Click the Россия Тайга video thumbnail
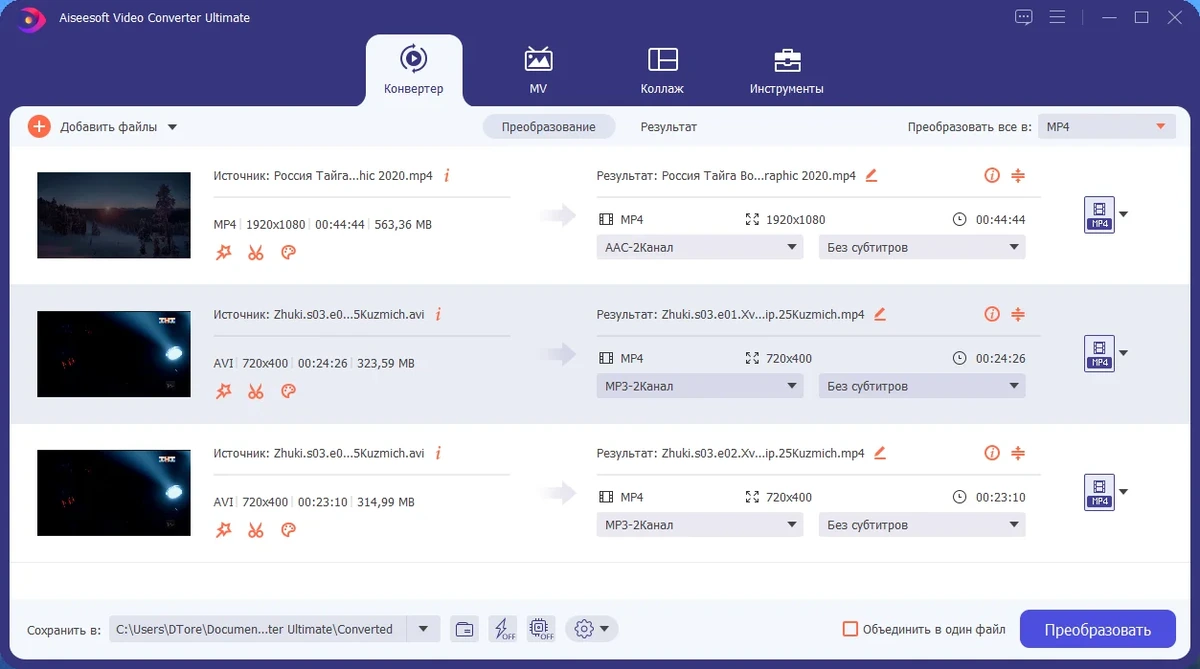Image resolution: width=1200 pixels, height=669 pixels. pyautogui.click(x=114, y=215)
